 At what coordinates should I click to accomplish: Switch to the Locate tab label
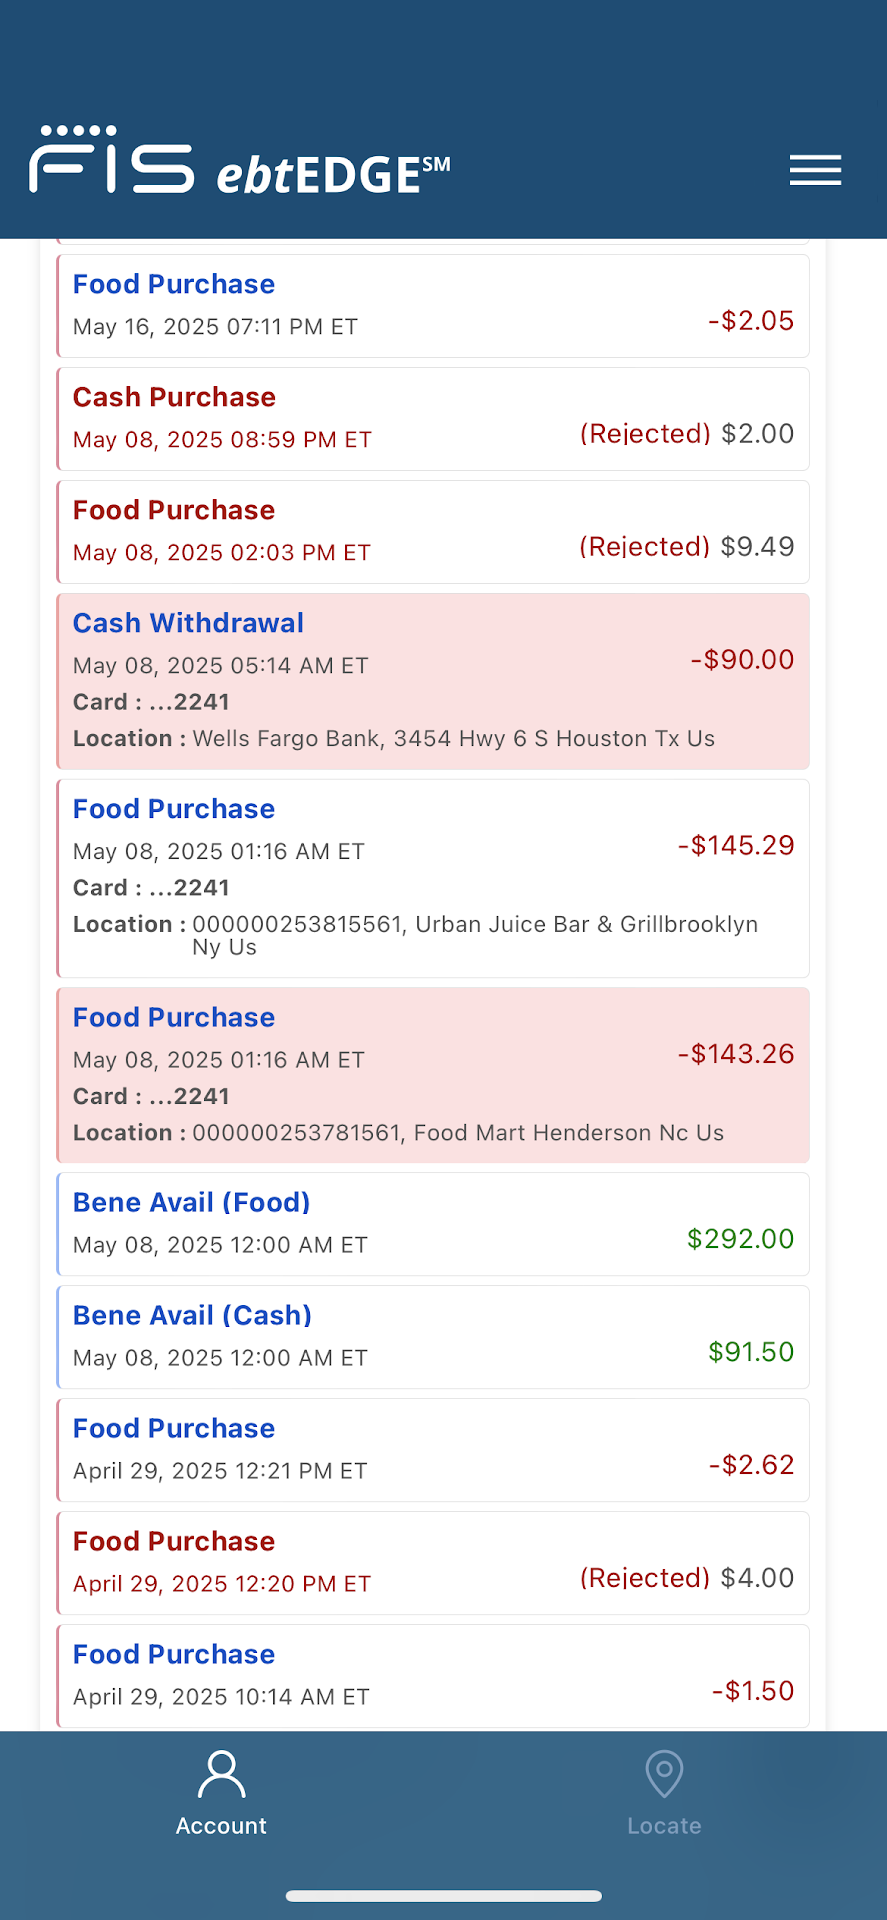(x=664, y=1826)
